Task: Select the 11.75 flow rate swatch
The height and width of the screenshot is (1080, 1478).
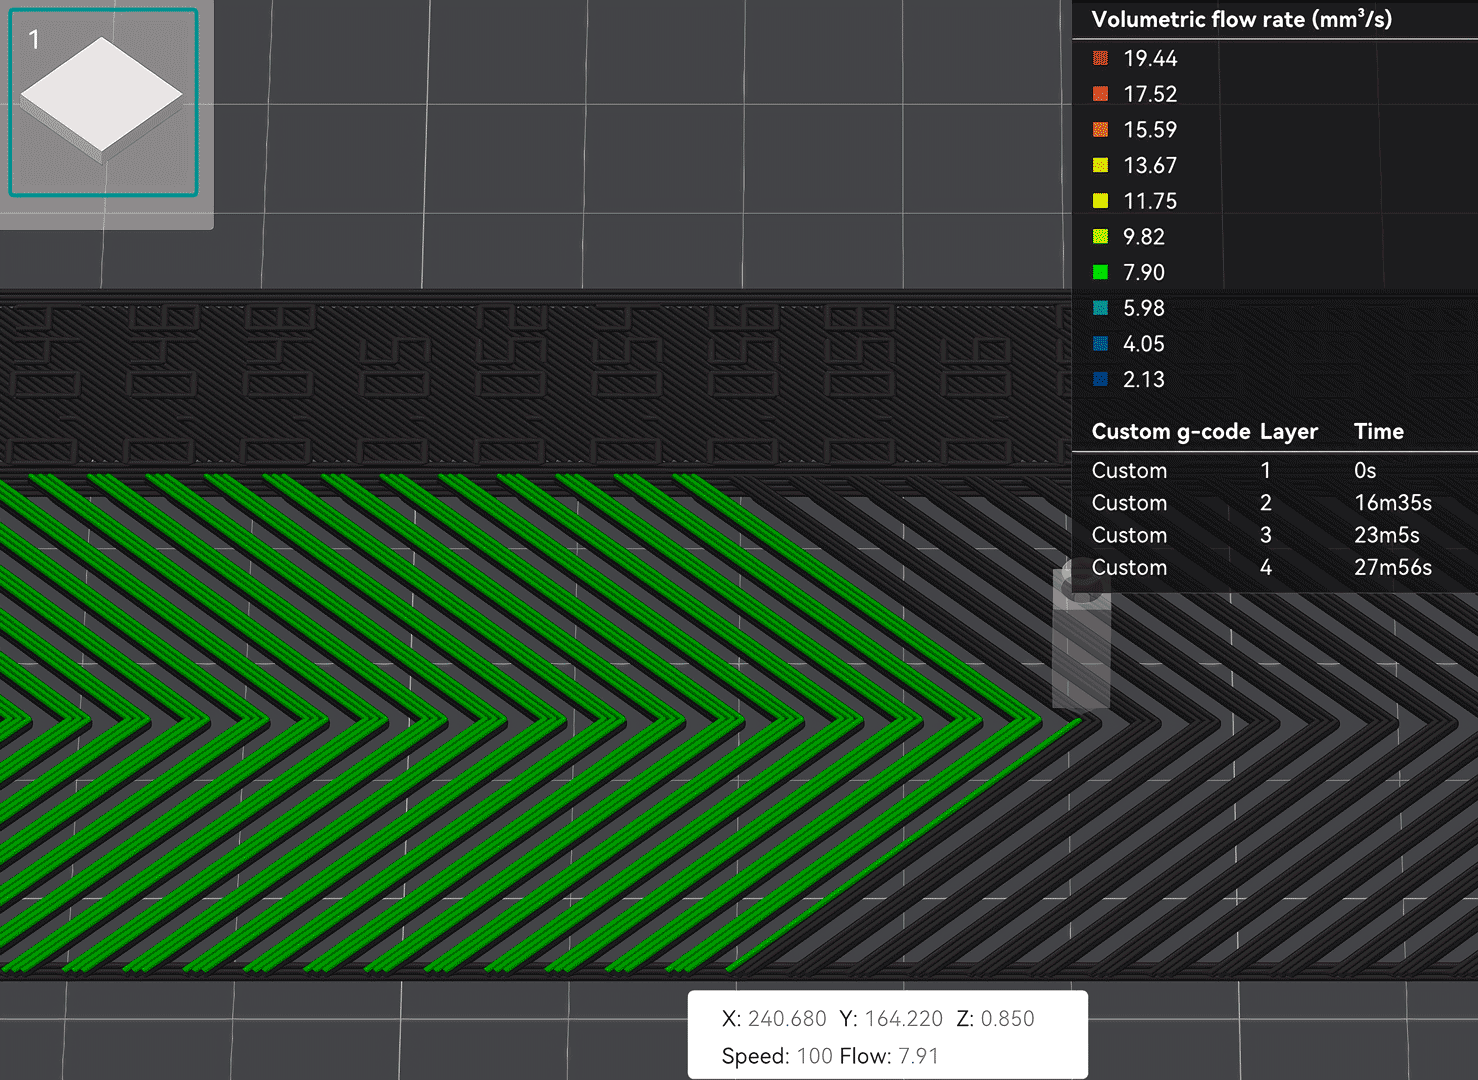Action: click(1100, 201)
